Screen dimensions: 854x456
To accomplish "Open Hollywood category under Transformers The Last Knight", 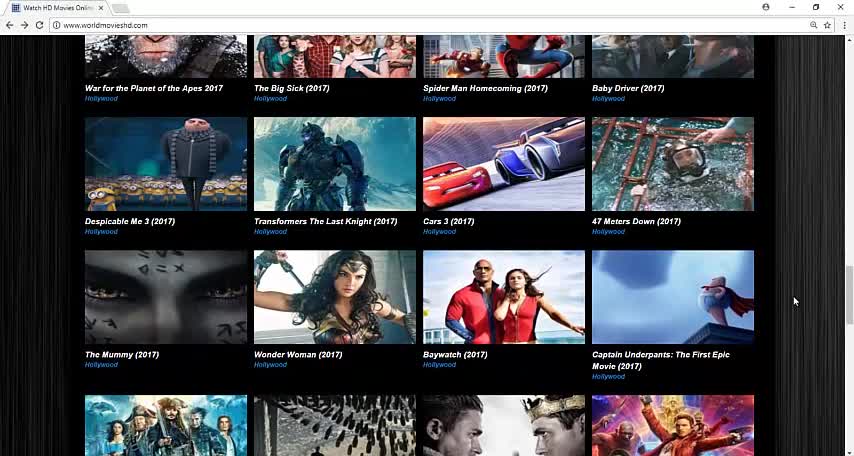I will pos(270,232).
